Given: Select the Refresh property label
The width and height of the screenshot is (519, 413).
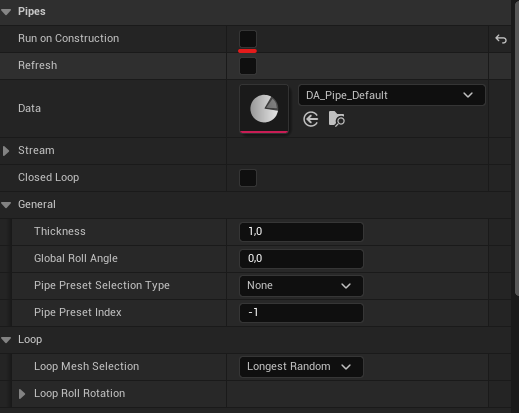Looking at the screenshot, I should (38, 65).
